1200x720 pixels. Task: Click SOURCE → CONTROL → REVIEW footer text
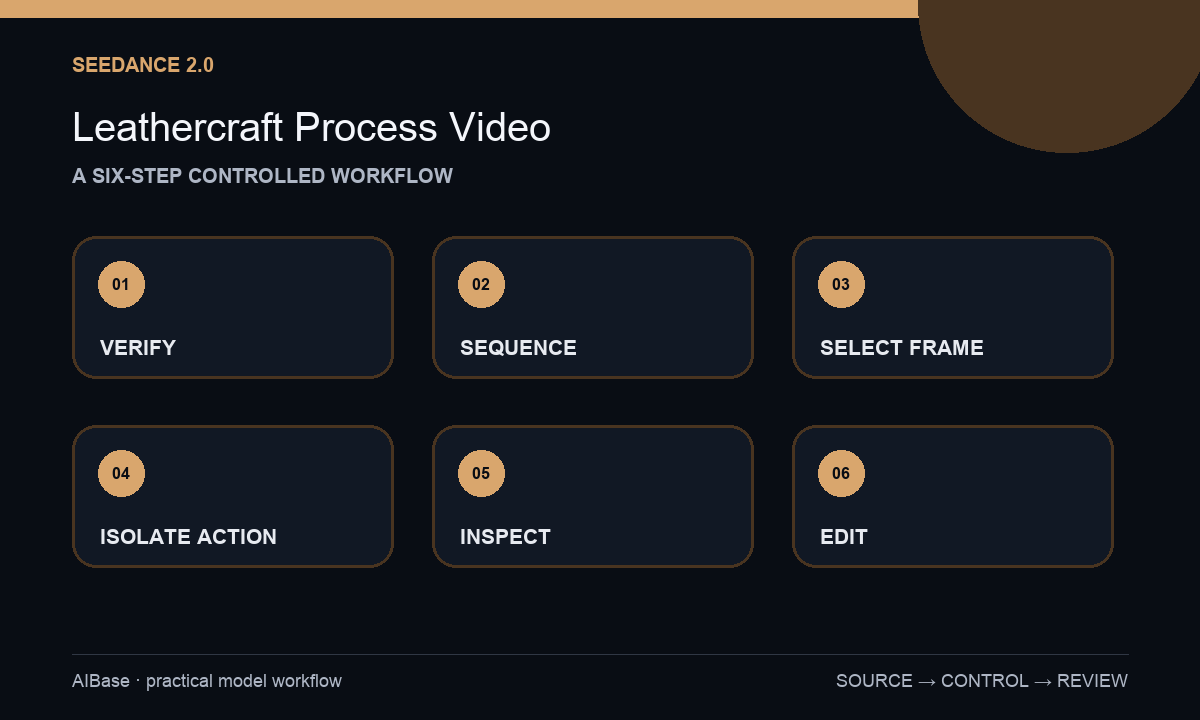pos(982,681)
